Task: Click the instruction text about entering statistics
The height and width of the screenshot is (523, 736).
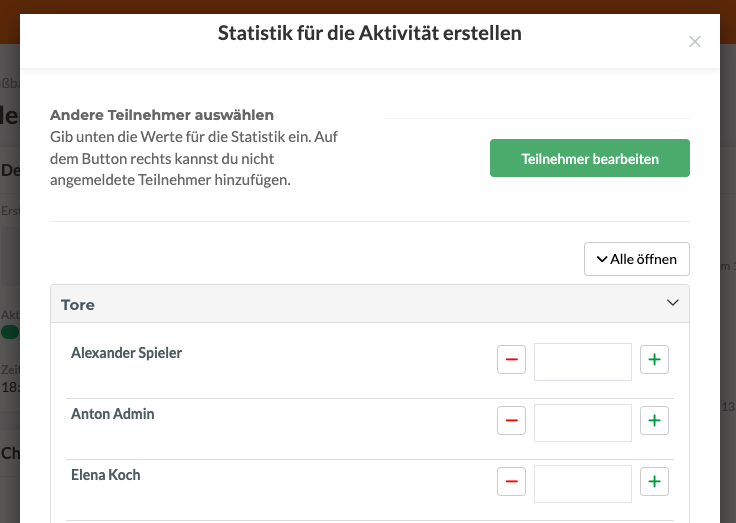Action: pyautogui.click(x=192, y=158)
